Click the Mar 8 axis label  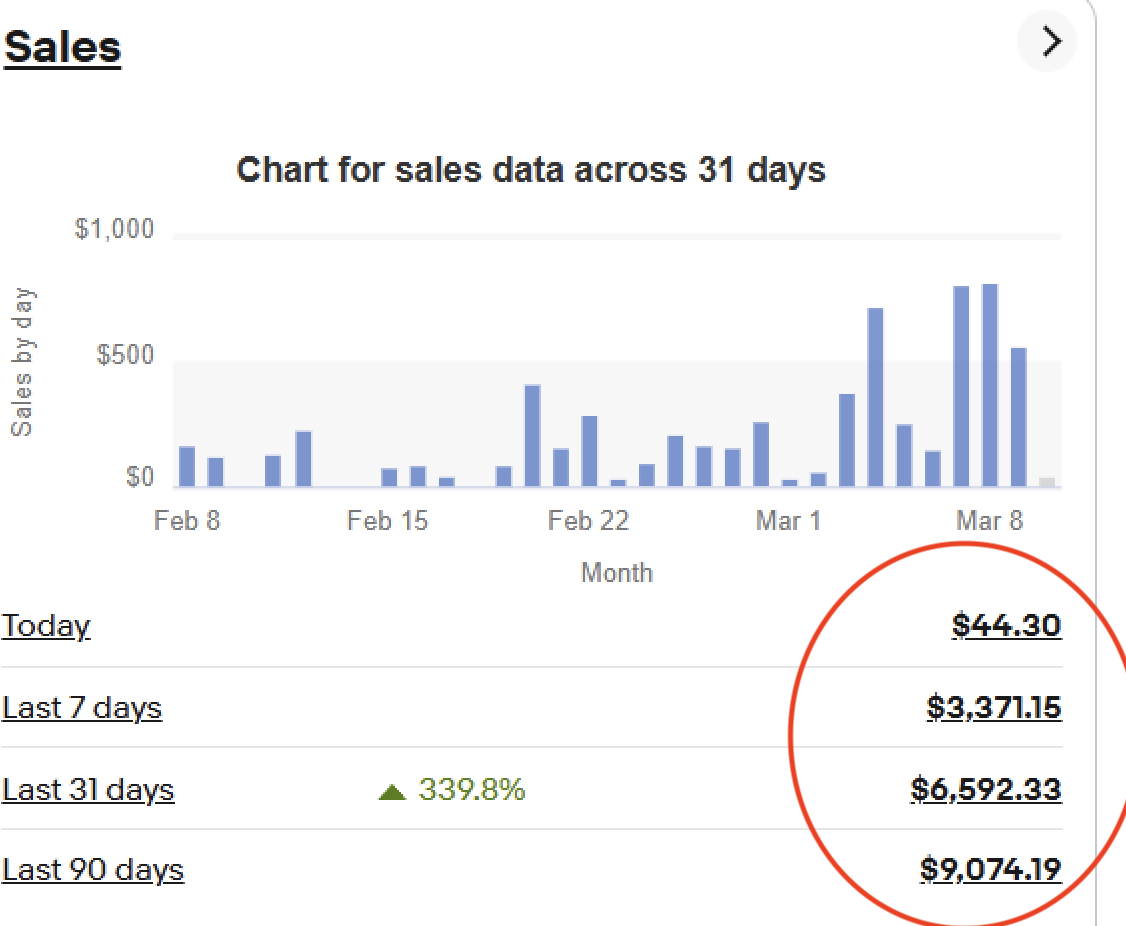[x=989, y=521]
